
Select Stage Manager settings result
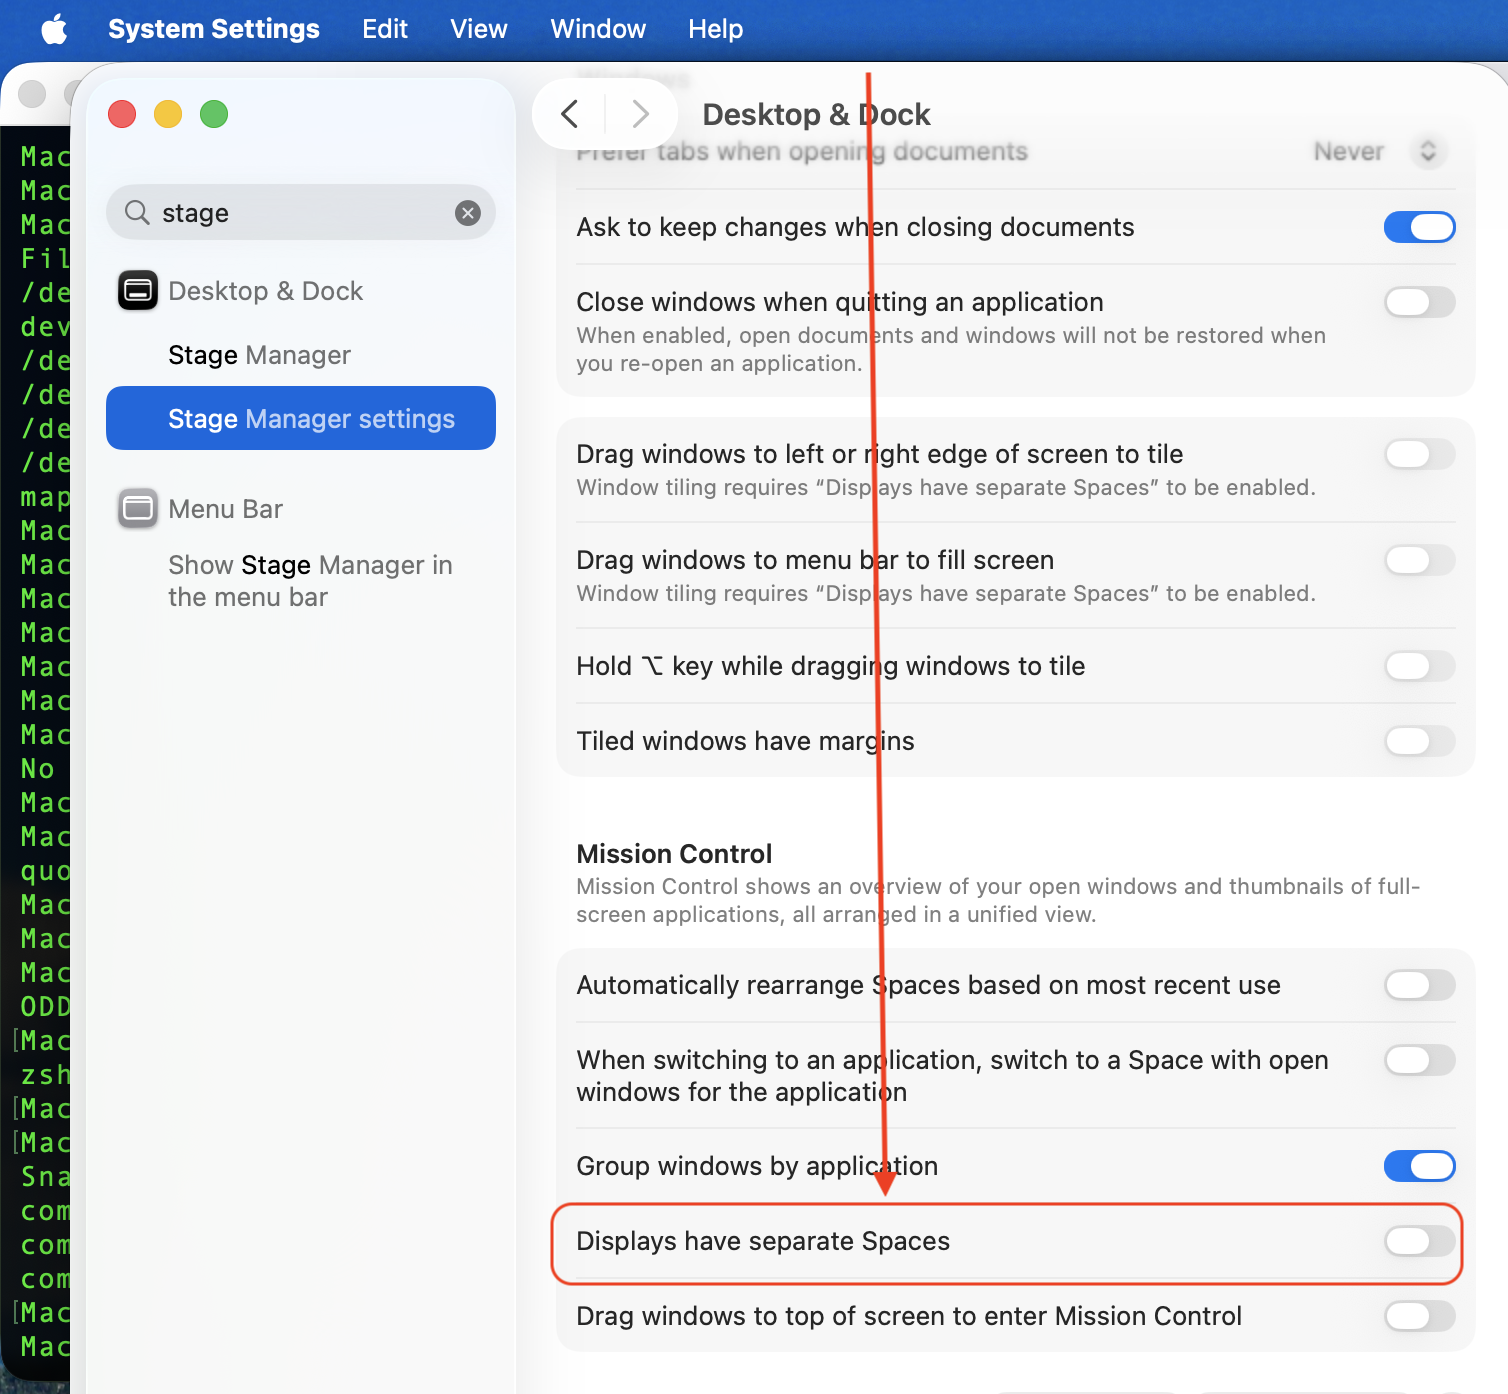tap(301, 418)
